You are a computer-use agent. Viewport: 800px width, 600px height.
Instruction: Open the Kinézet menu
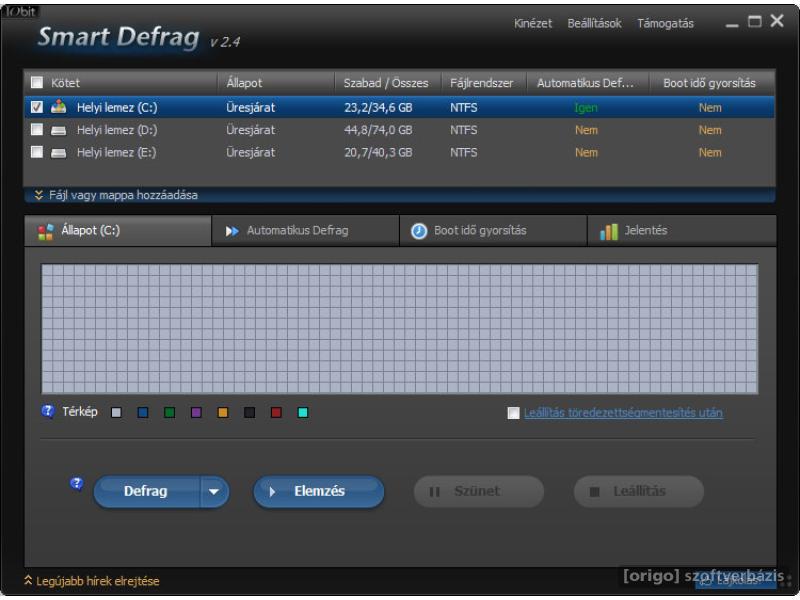(x=533, y=23)
